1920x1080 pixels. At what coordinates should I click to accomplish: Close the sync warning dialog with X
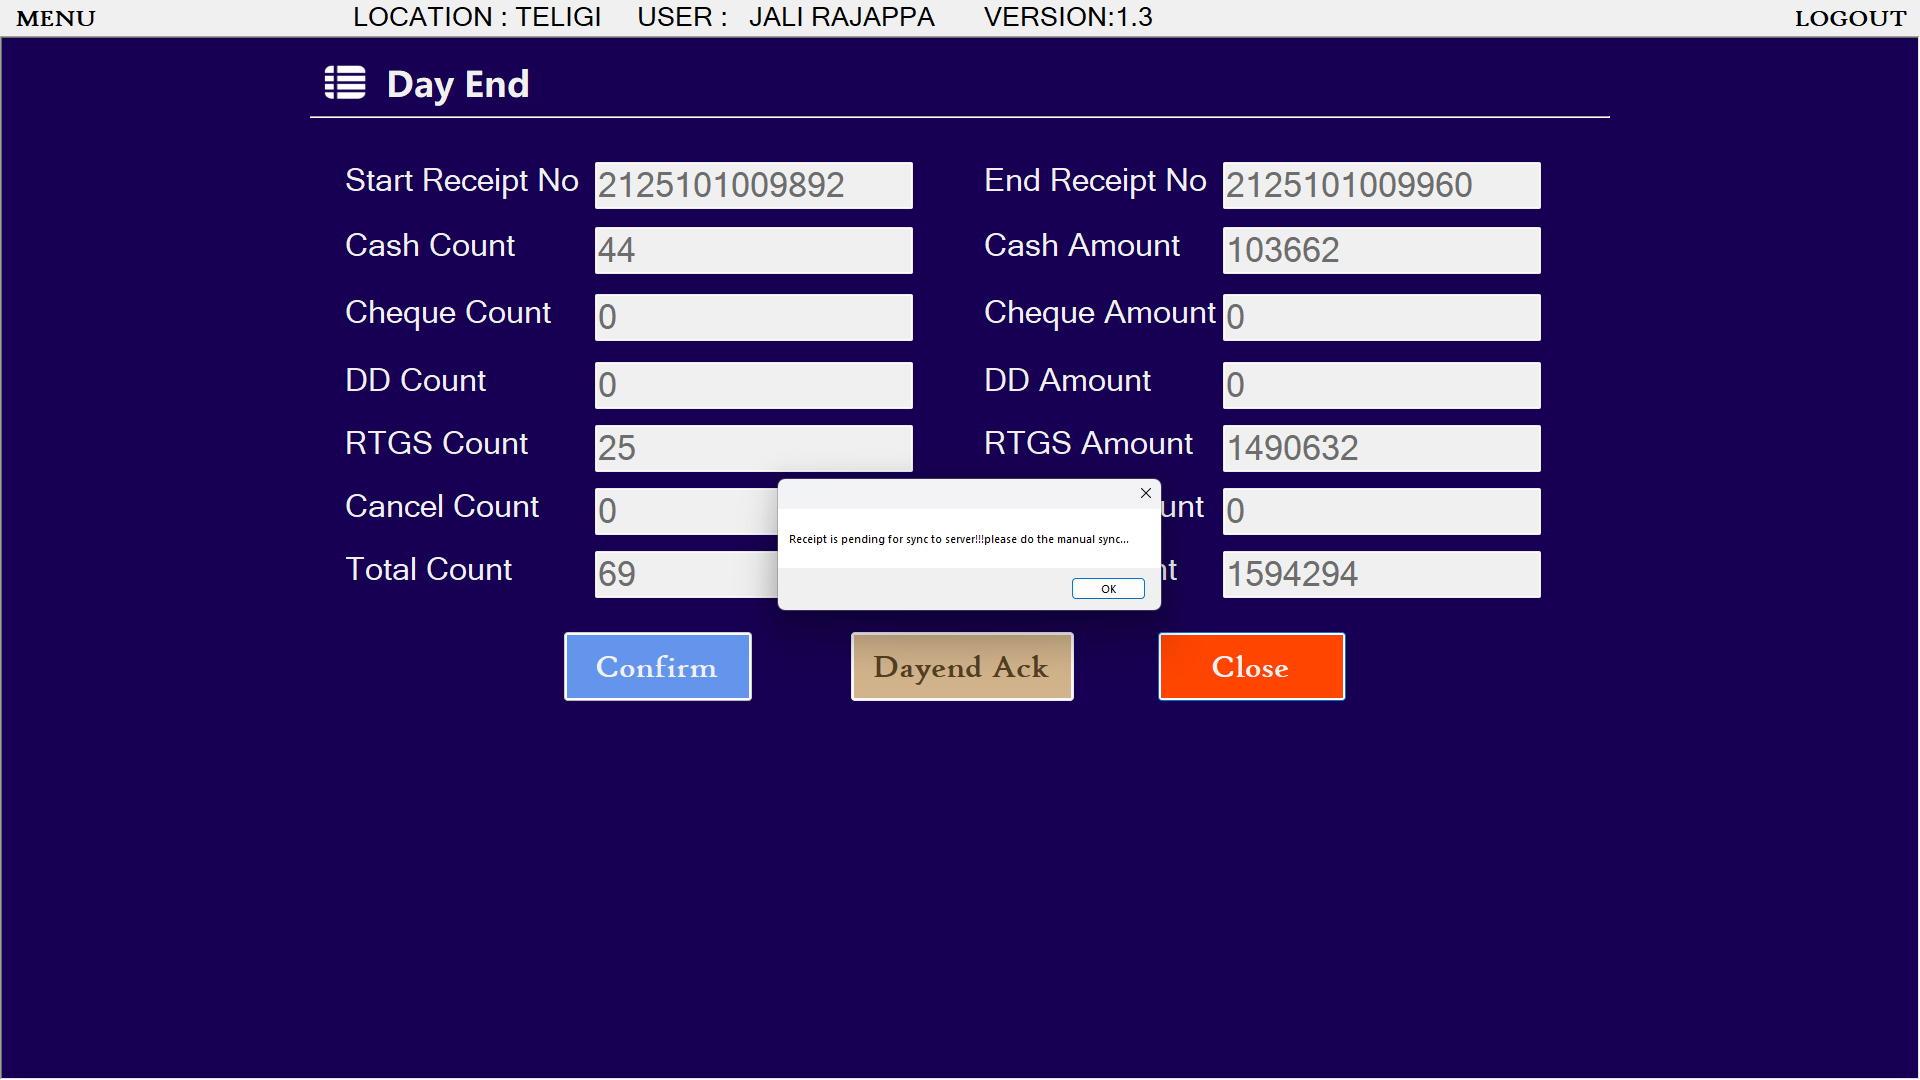pos(1146,493)
